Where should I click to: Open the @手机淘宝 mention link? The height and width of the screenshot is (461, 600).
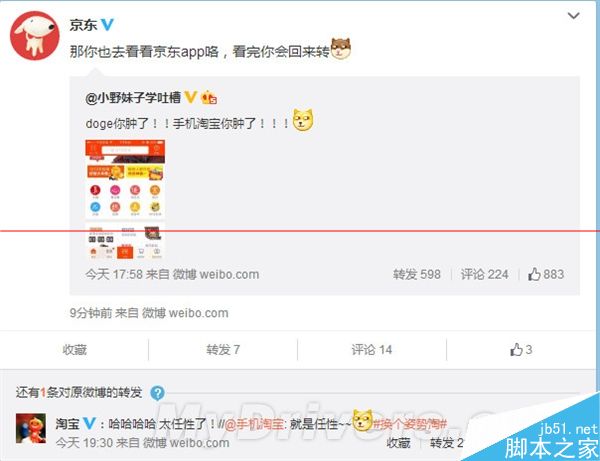pyautogui.click(x=254, y=424)
